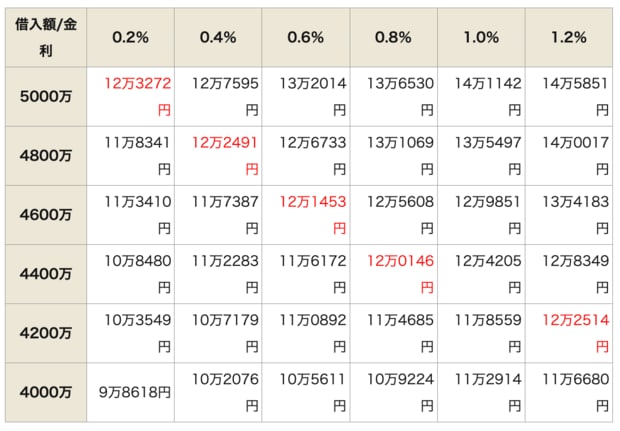The height and width of the screenshot is (431, 620).
Task: Select the 14万5851円 cell
Action: pyautogui.click(x=569, y=96)
